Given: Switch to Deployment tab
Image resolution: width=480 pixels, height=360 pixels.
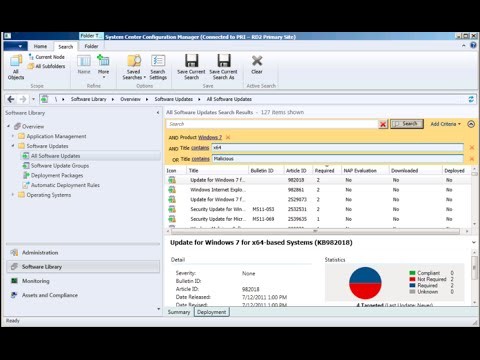Looking at the screenshot, I should (212, 312).
